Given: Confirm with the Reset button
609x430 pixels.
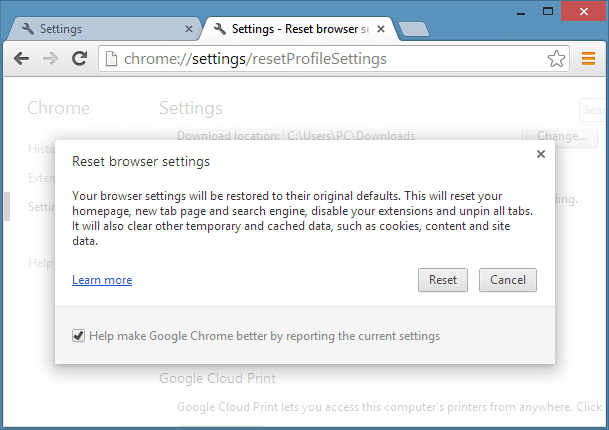Looking at the screenshot, I should pyautogui.click(x=443, y=280).
